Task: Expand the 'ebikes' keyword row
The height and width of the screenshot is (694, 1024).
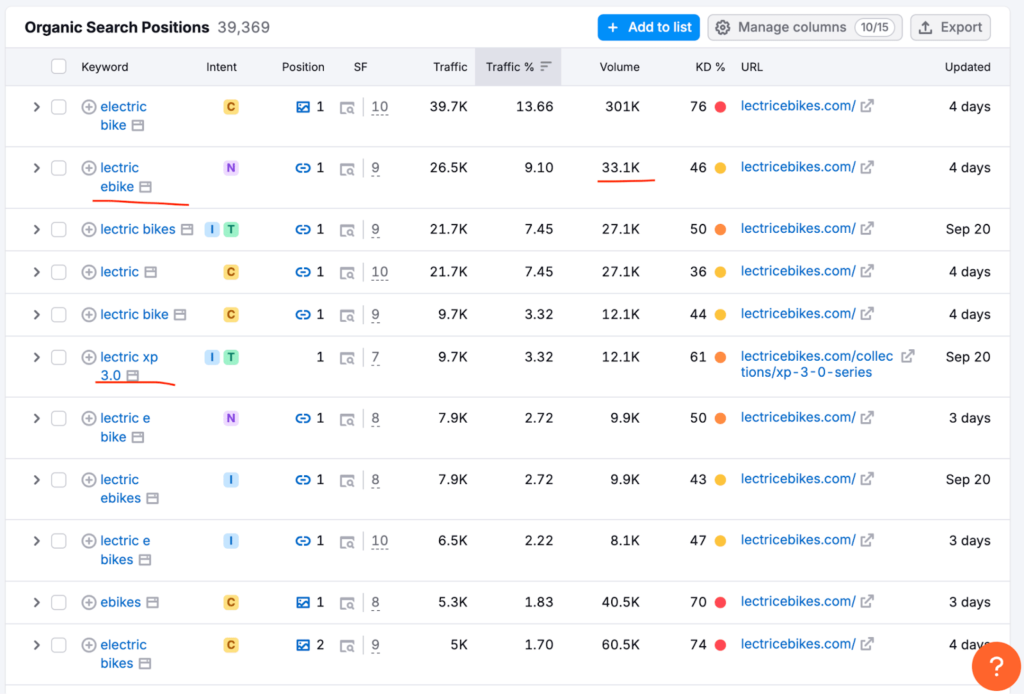Action: point(36,603)
